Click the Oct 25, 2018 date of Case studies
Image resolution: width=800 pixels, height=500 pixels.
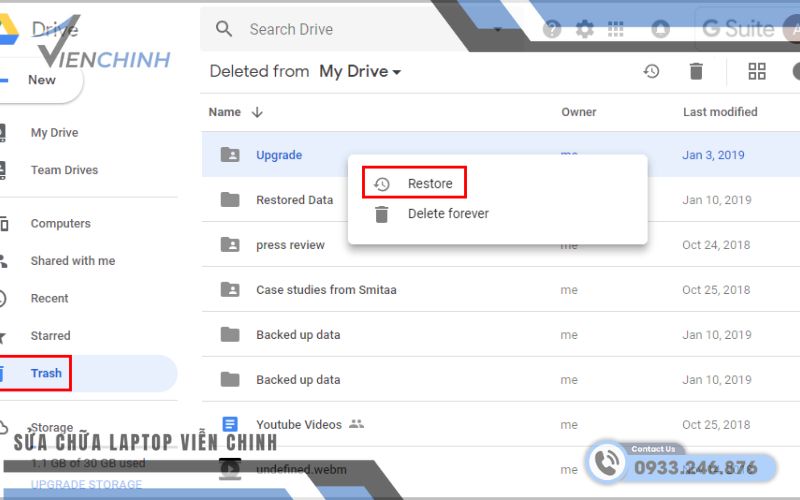pyautogui.click(x=716, y=290)
